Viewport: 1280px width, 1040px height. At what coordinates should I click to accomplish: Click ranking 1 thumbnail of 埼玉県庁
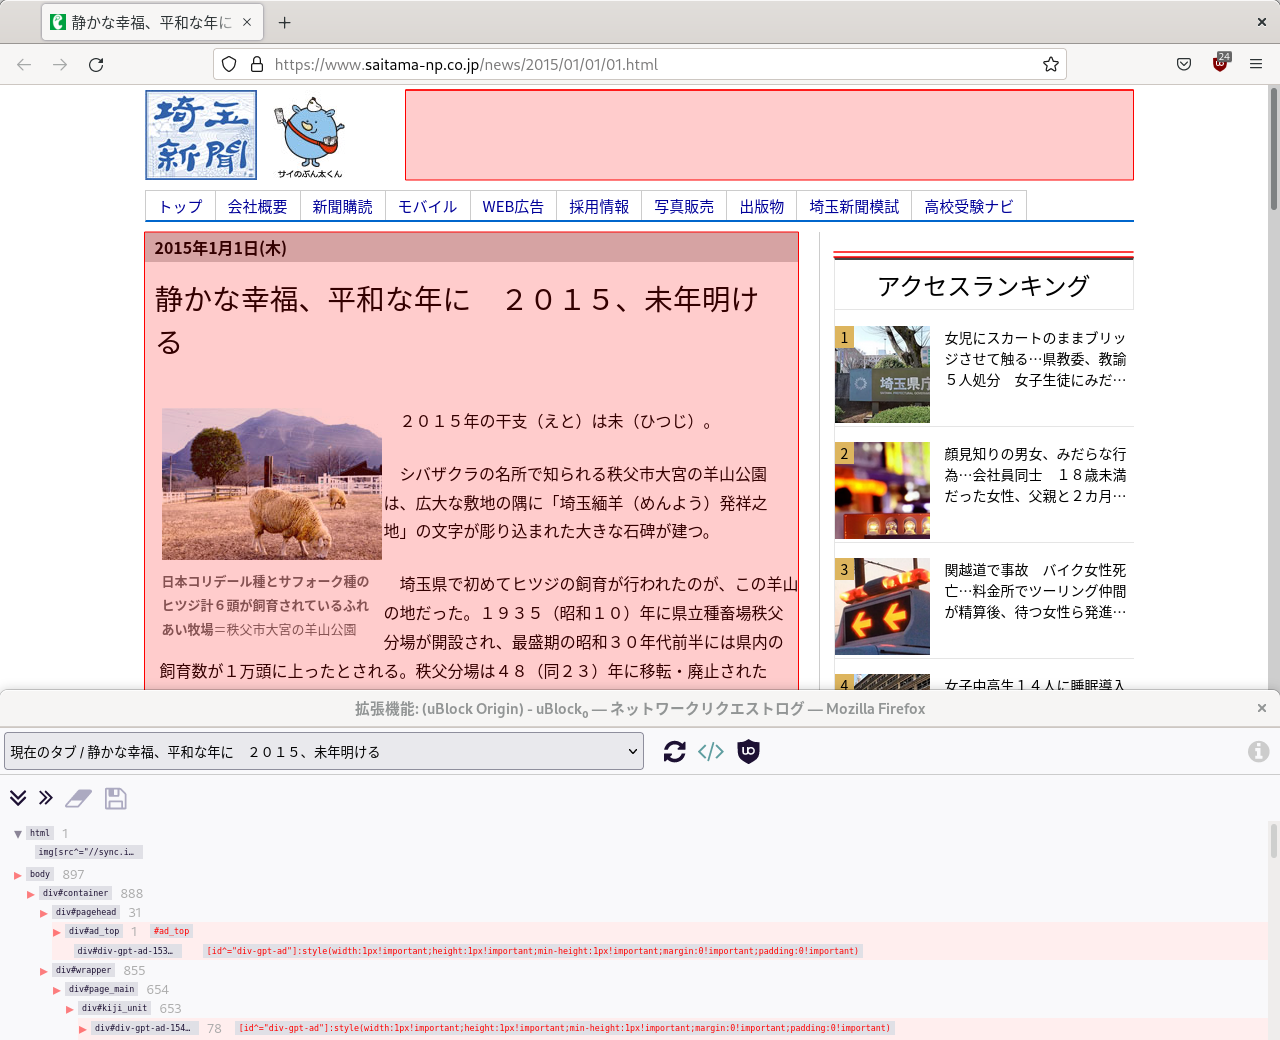click(x=882, y=374)
